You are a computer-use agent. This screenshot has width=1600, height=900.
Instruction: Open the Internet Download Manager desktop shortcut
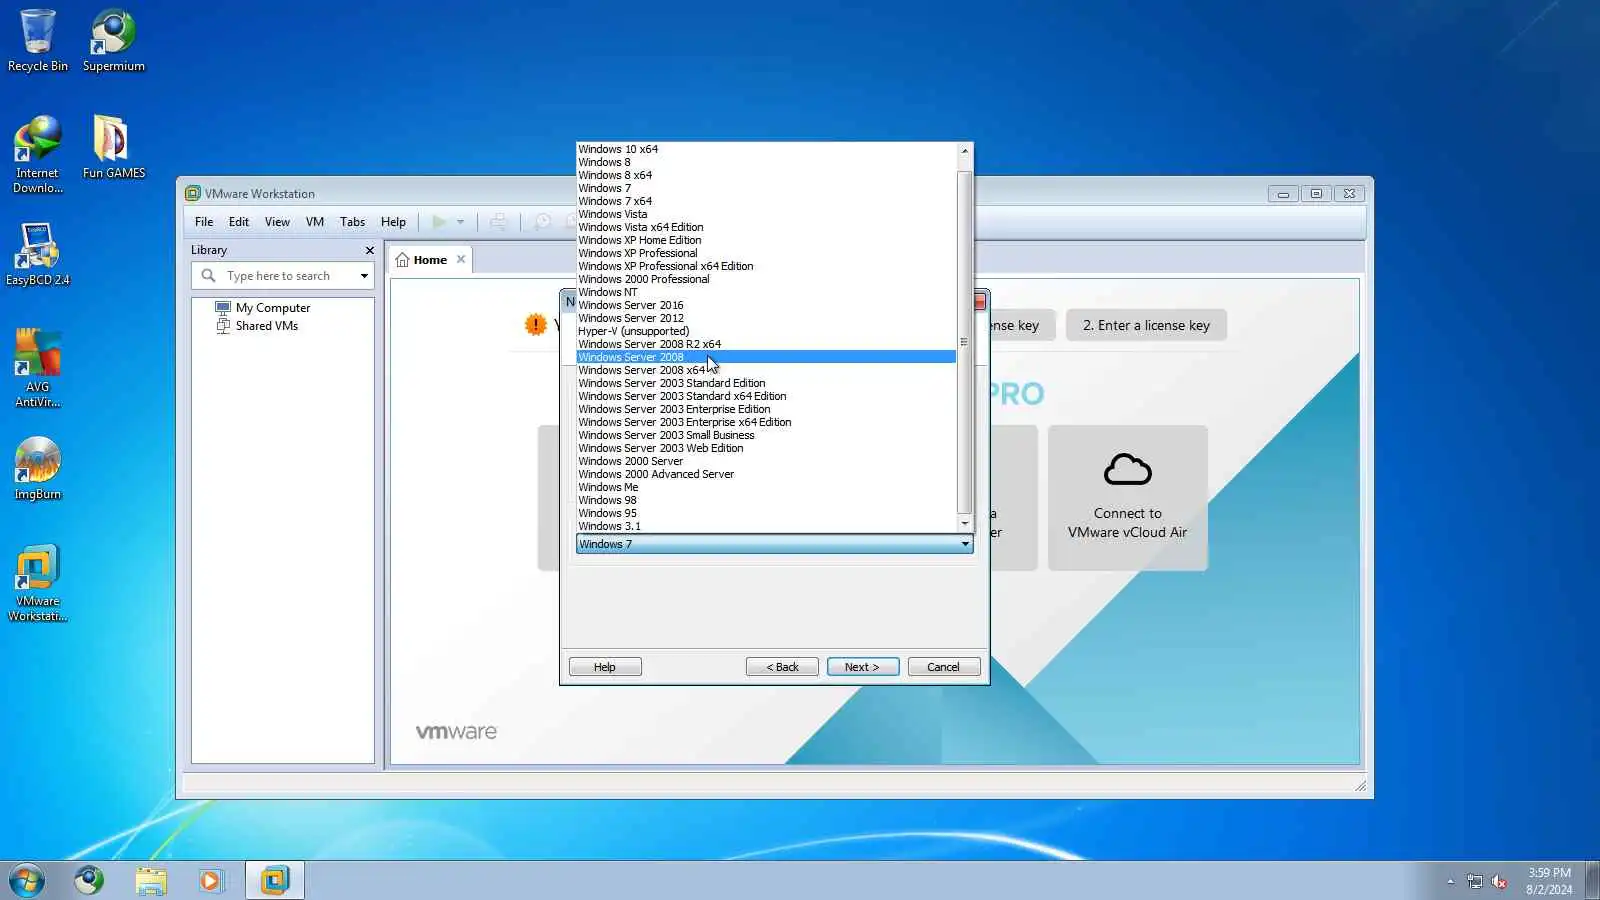[38, 154]
